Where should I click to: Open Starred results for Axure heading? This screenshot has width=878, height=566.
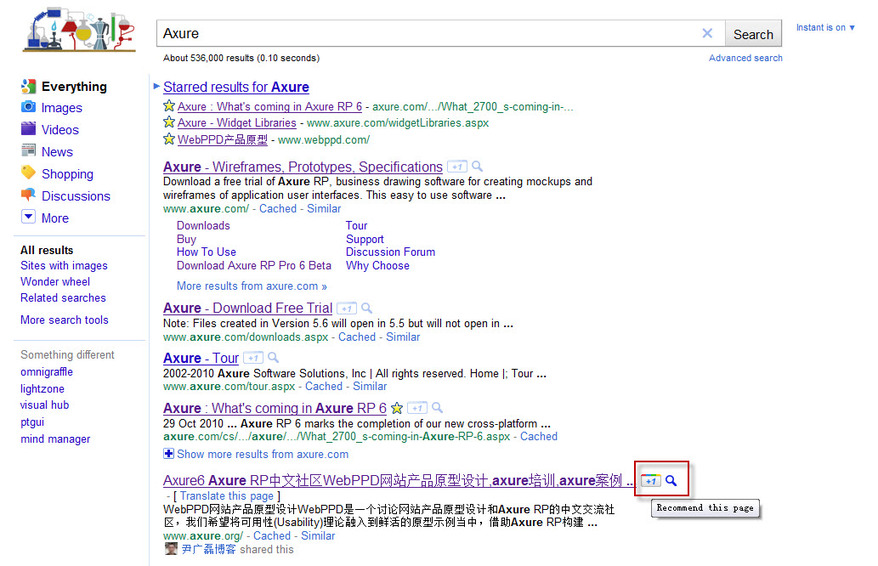(x=236, y=87)
